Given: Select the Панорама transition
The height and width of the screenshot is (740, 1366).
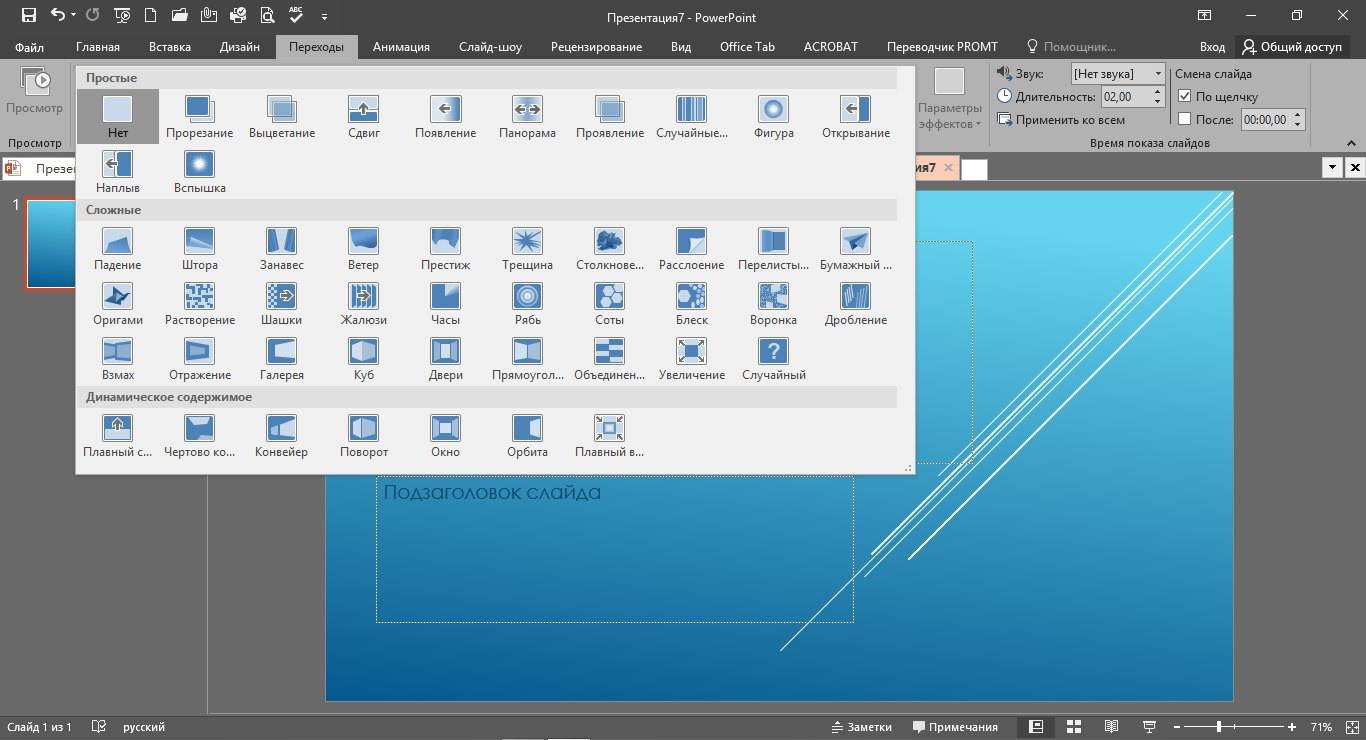Looking at the screenshot, I should [x=528, y=117].
